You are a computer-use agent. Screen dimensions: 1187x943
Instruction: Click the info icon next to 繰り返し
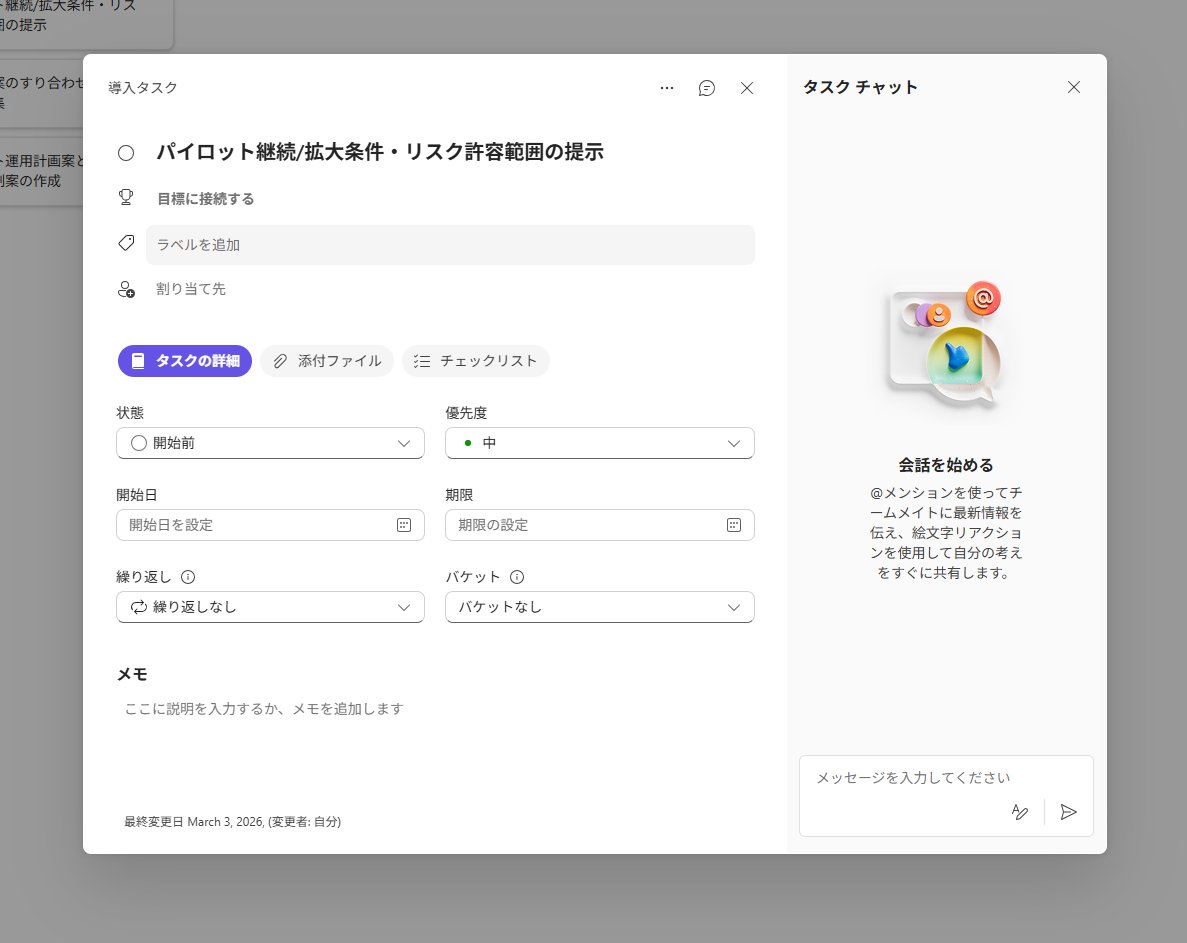pyautogui.click(x=188, y=576)
